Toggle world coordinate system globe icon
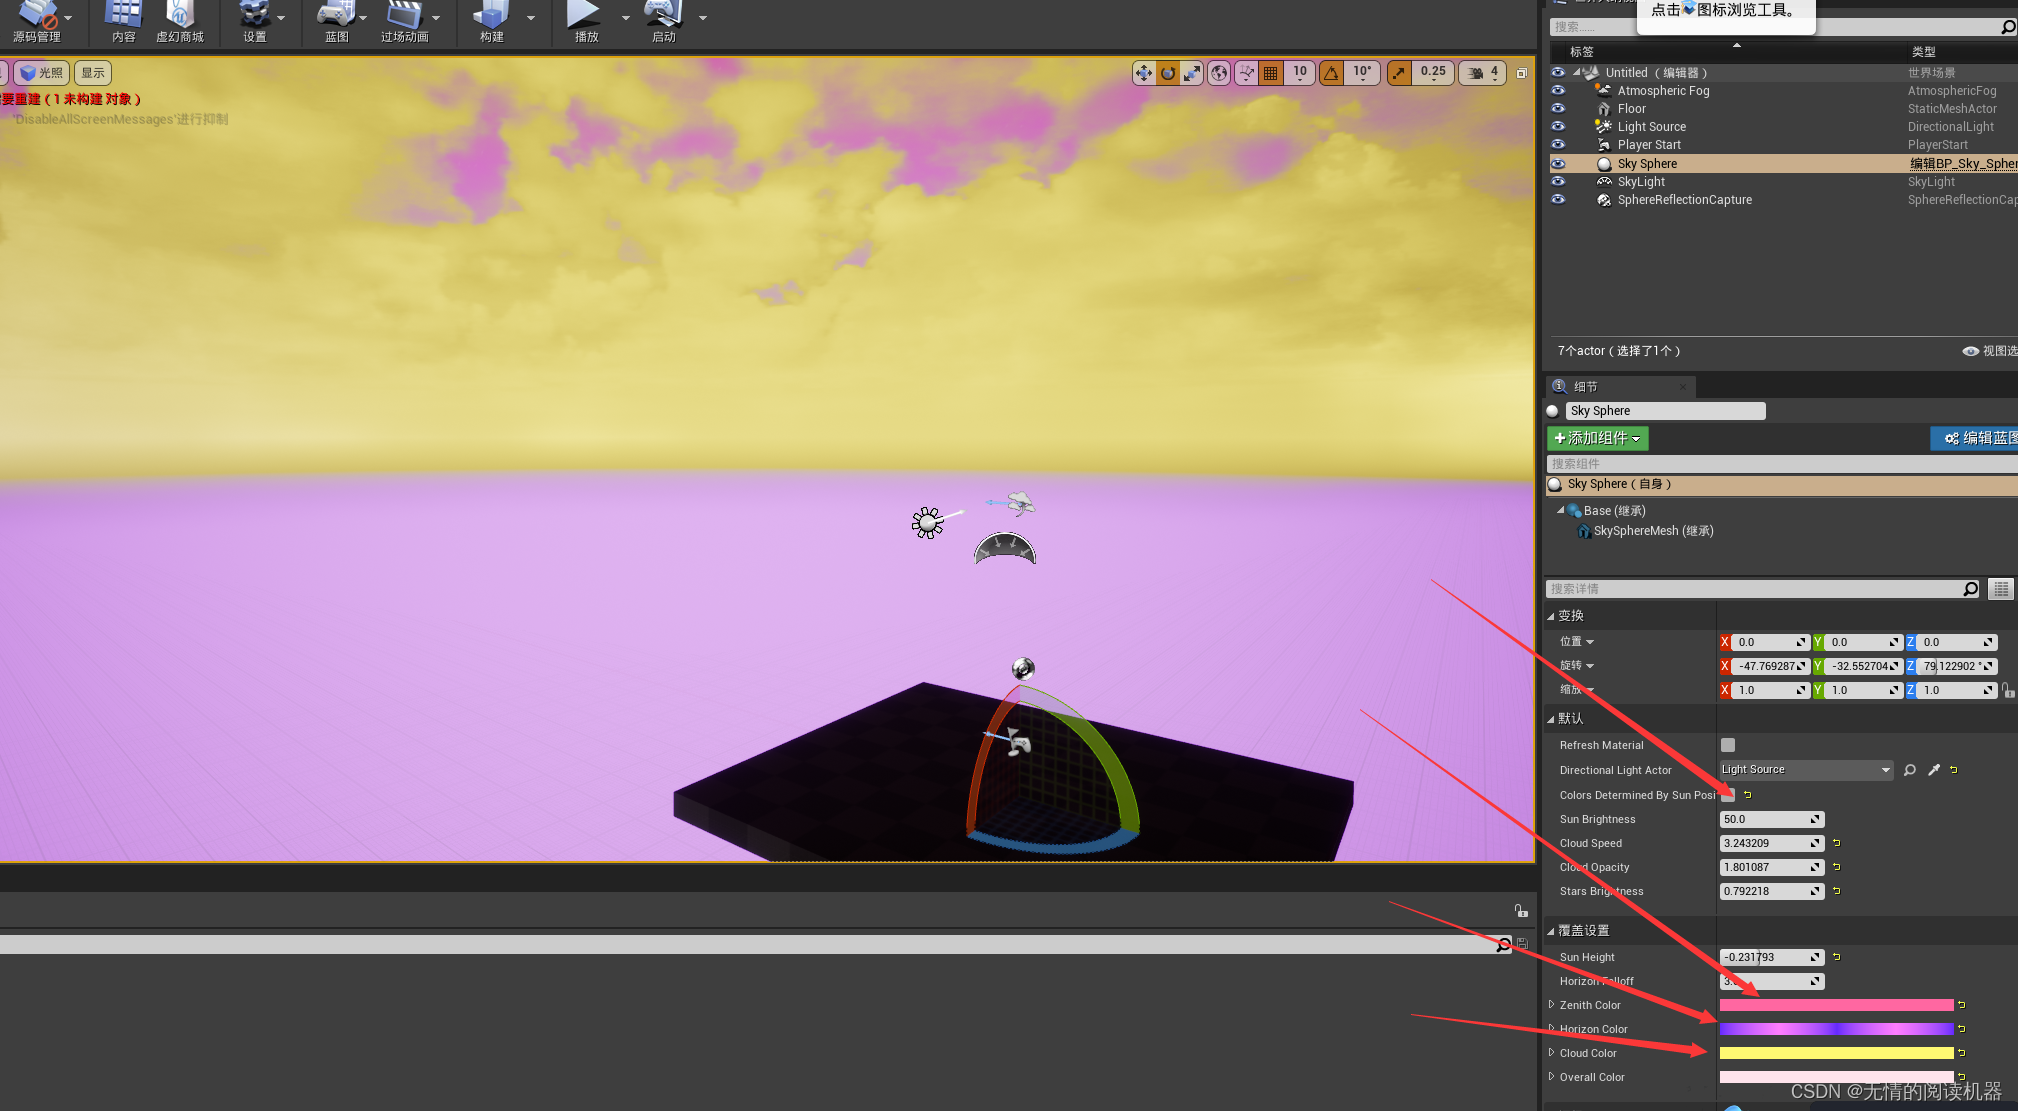Viewport: 2018px width, 1111px height. pyautogui.click(x=1219, y=73)
